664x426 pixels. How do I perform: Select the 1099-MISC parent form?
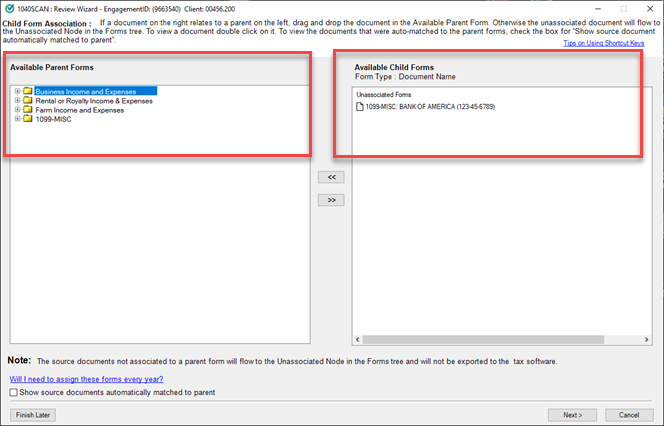point(53,119)
